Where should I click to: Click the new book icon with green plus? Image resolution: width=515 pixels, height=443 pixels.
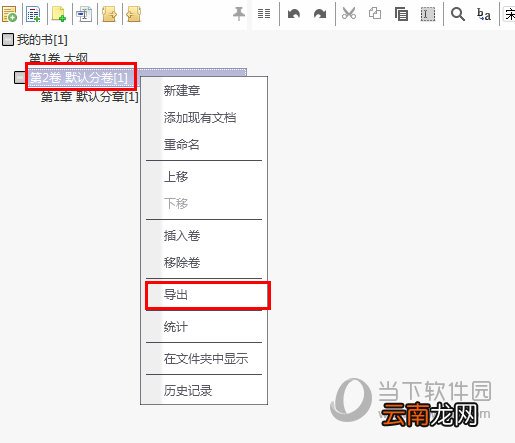tap(9, 14)
